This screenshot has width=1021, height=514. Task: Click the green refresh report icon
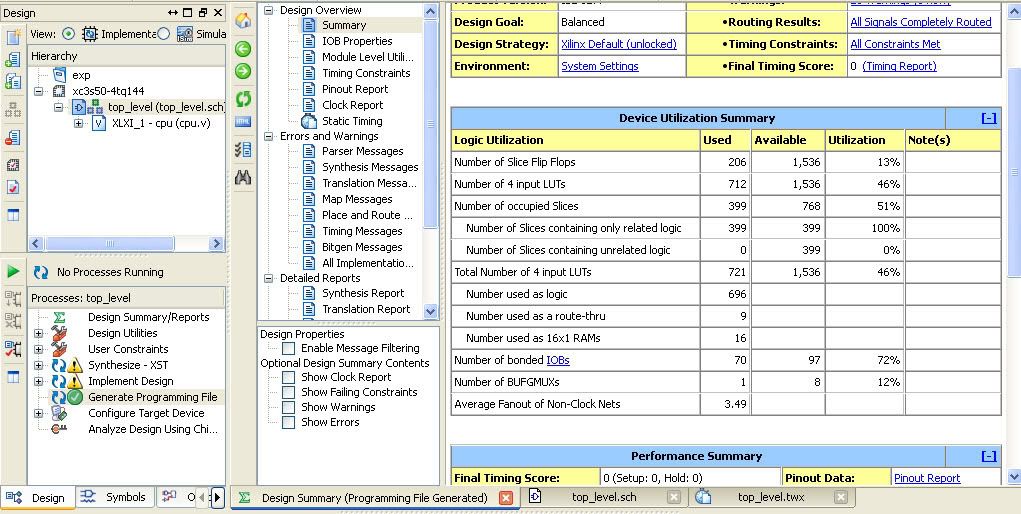coord(242,99)
